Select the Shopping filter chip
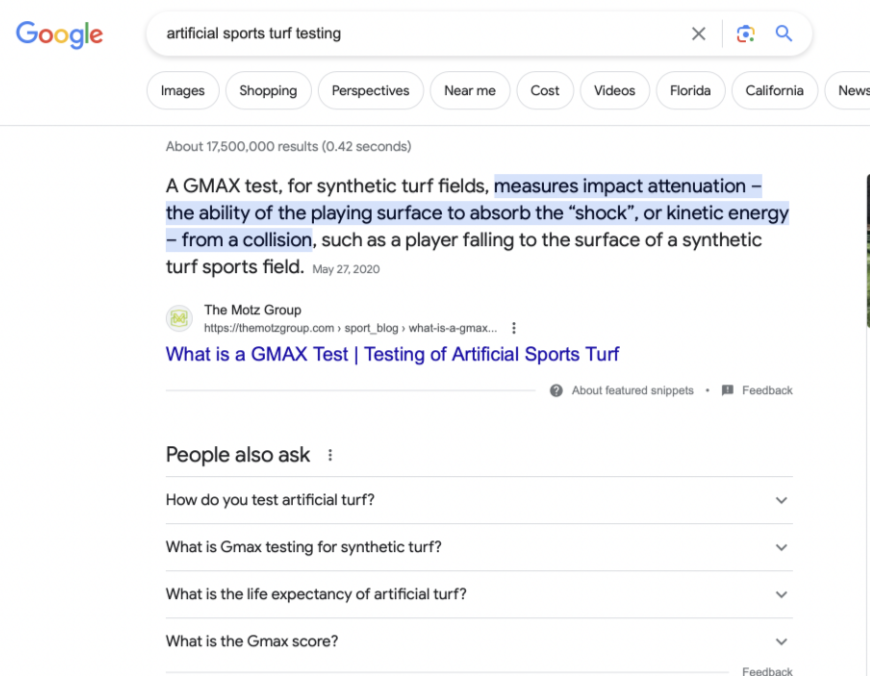The image size is (870, 676). [268, 90]
